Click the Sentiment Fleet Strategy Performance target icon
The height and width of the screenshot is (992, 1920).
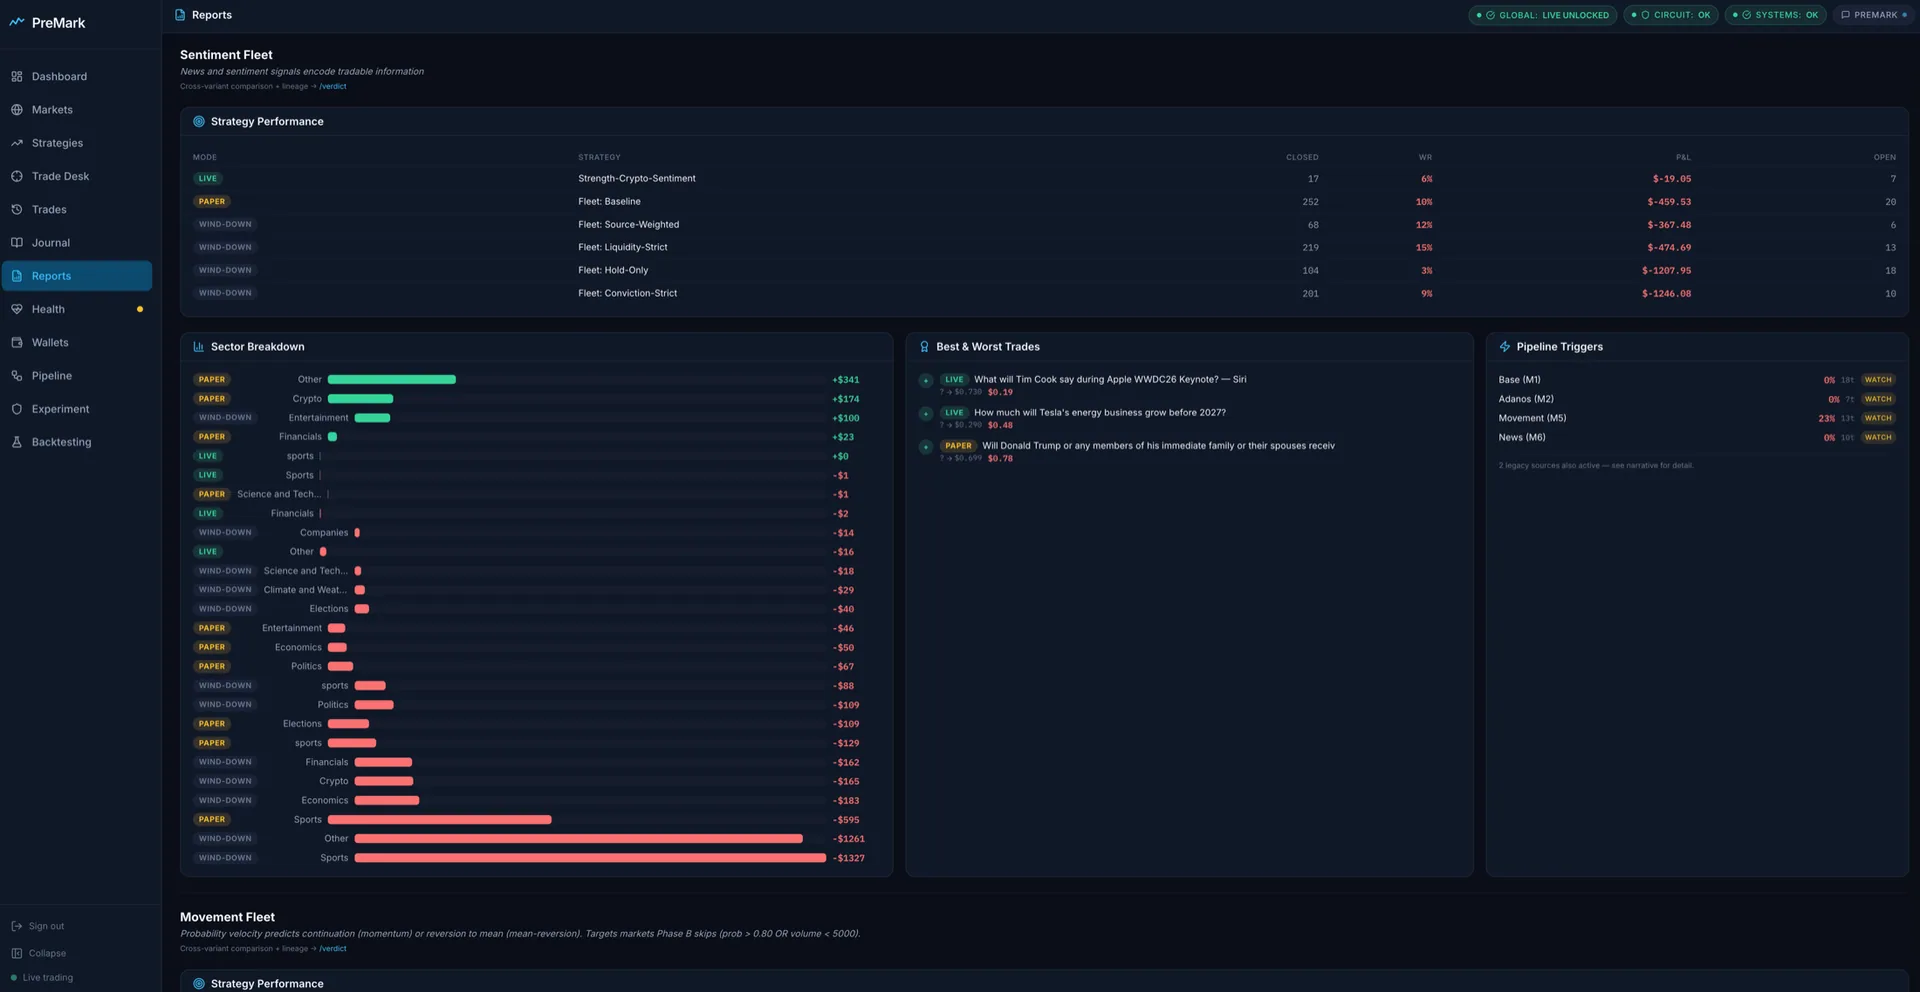tap(198, 122)
